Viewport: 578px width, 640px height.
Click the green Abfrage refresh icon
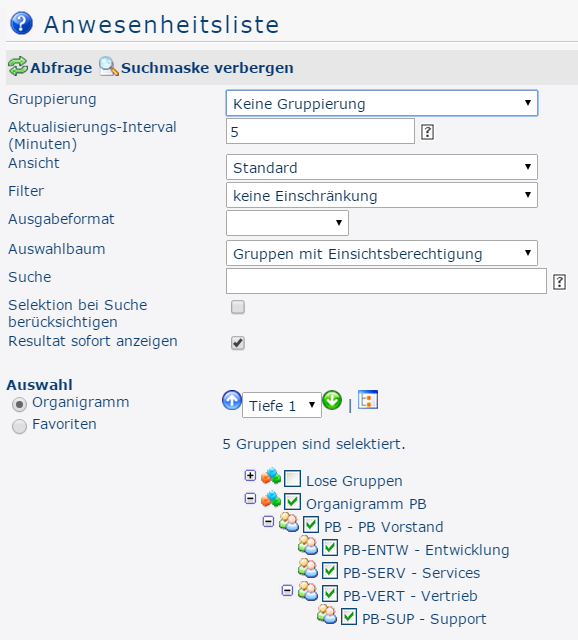pos(18,67)
